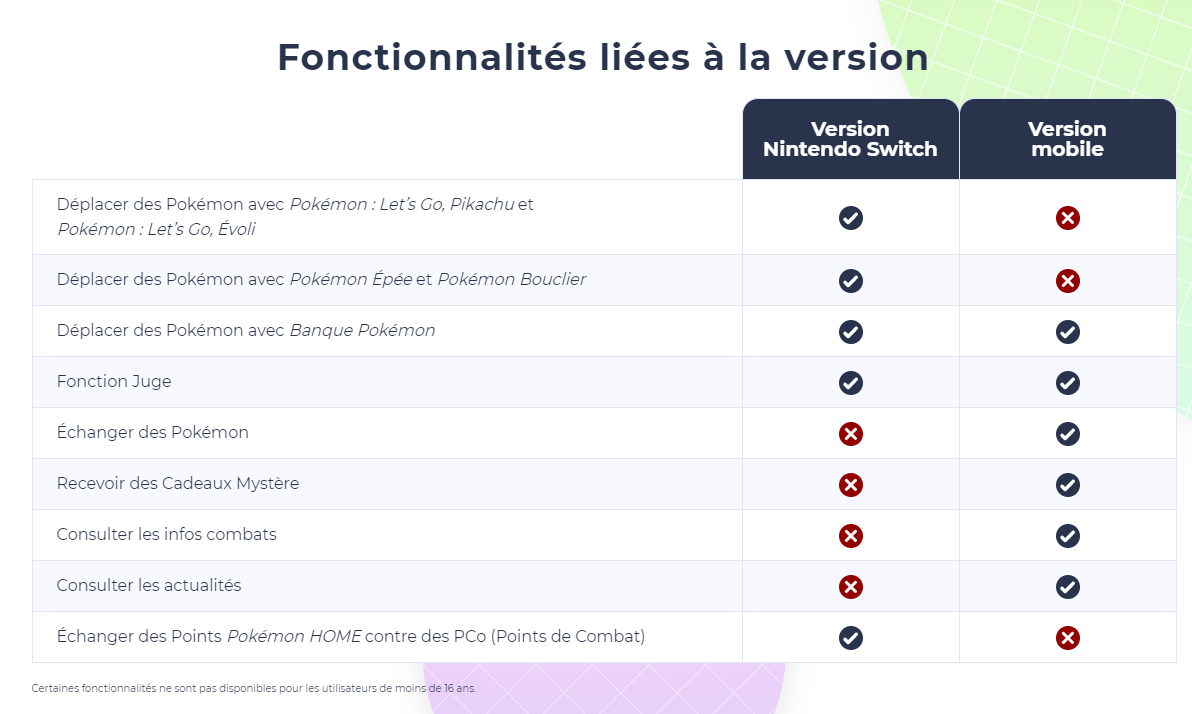1192x714 pixels.
Task: Click the Switch checkmark for Épée et Bouclier row
Action: (851, 281)
